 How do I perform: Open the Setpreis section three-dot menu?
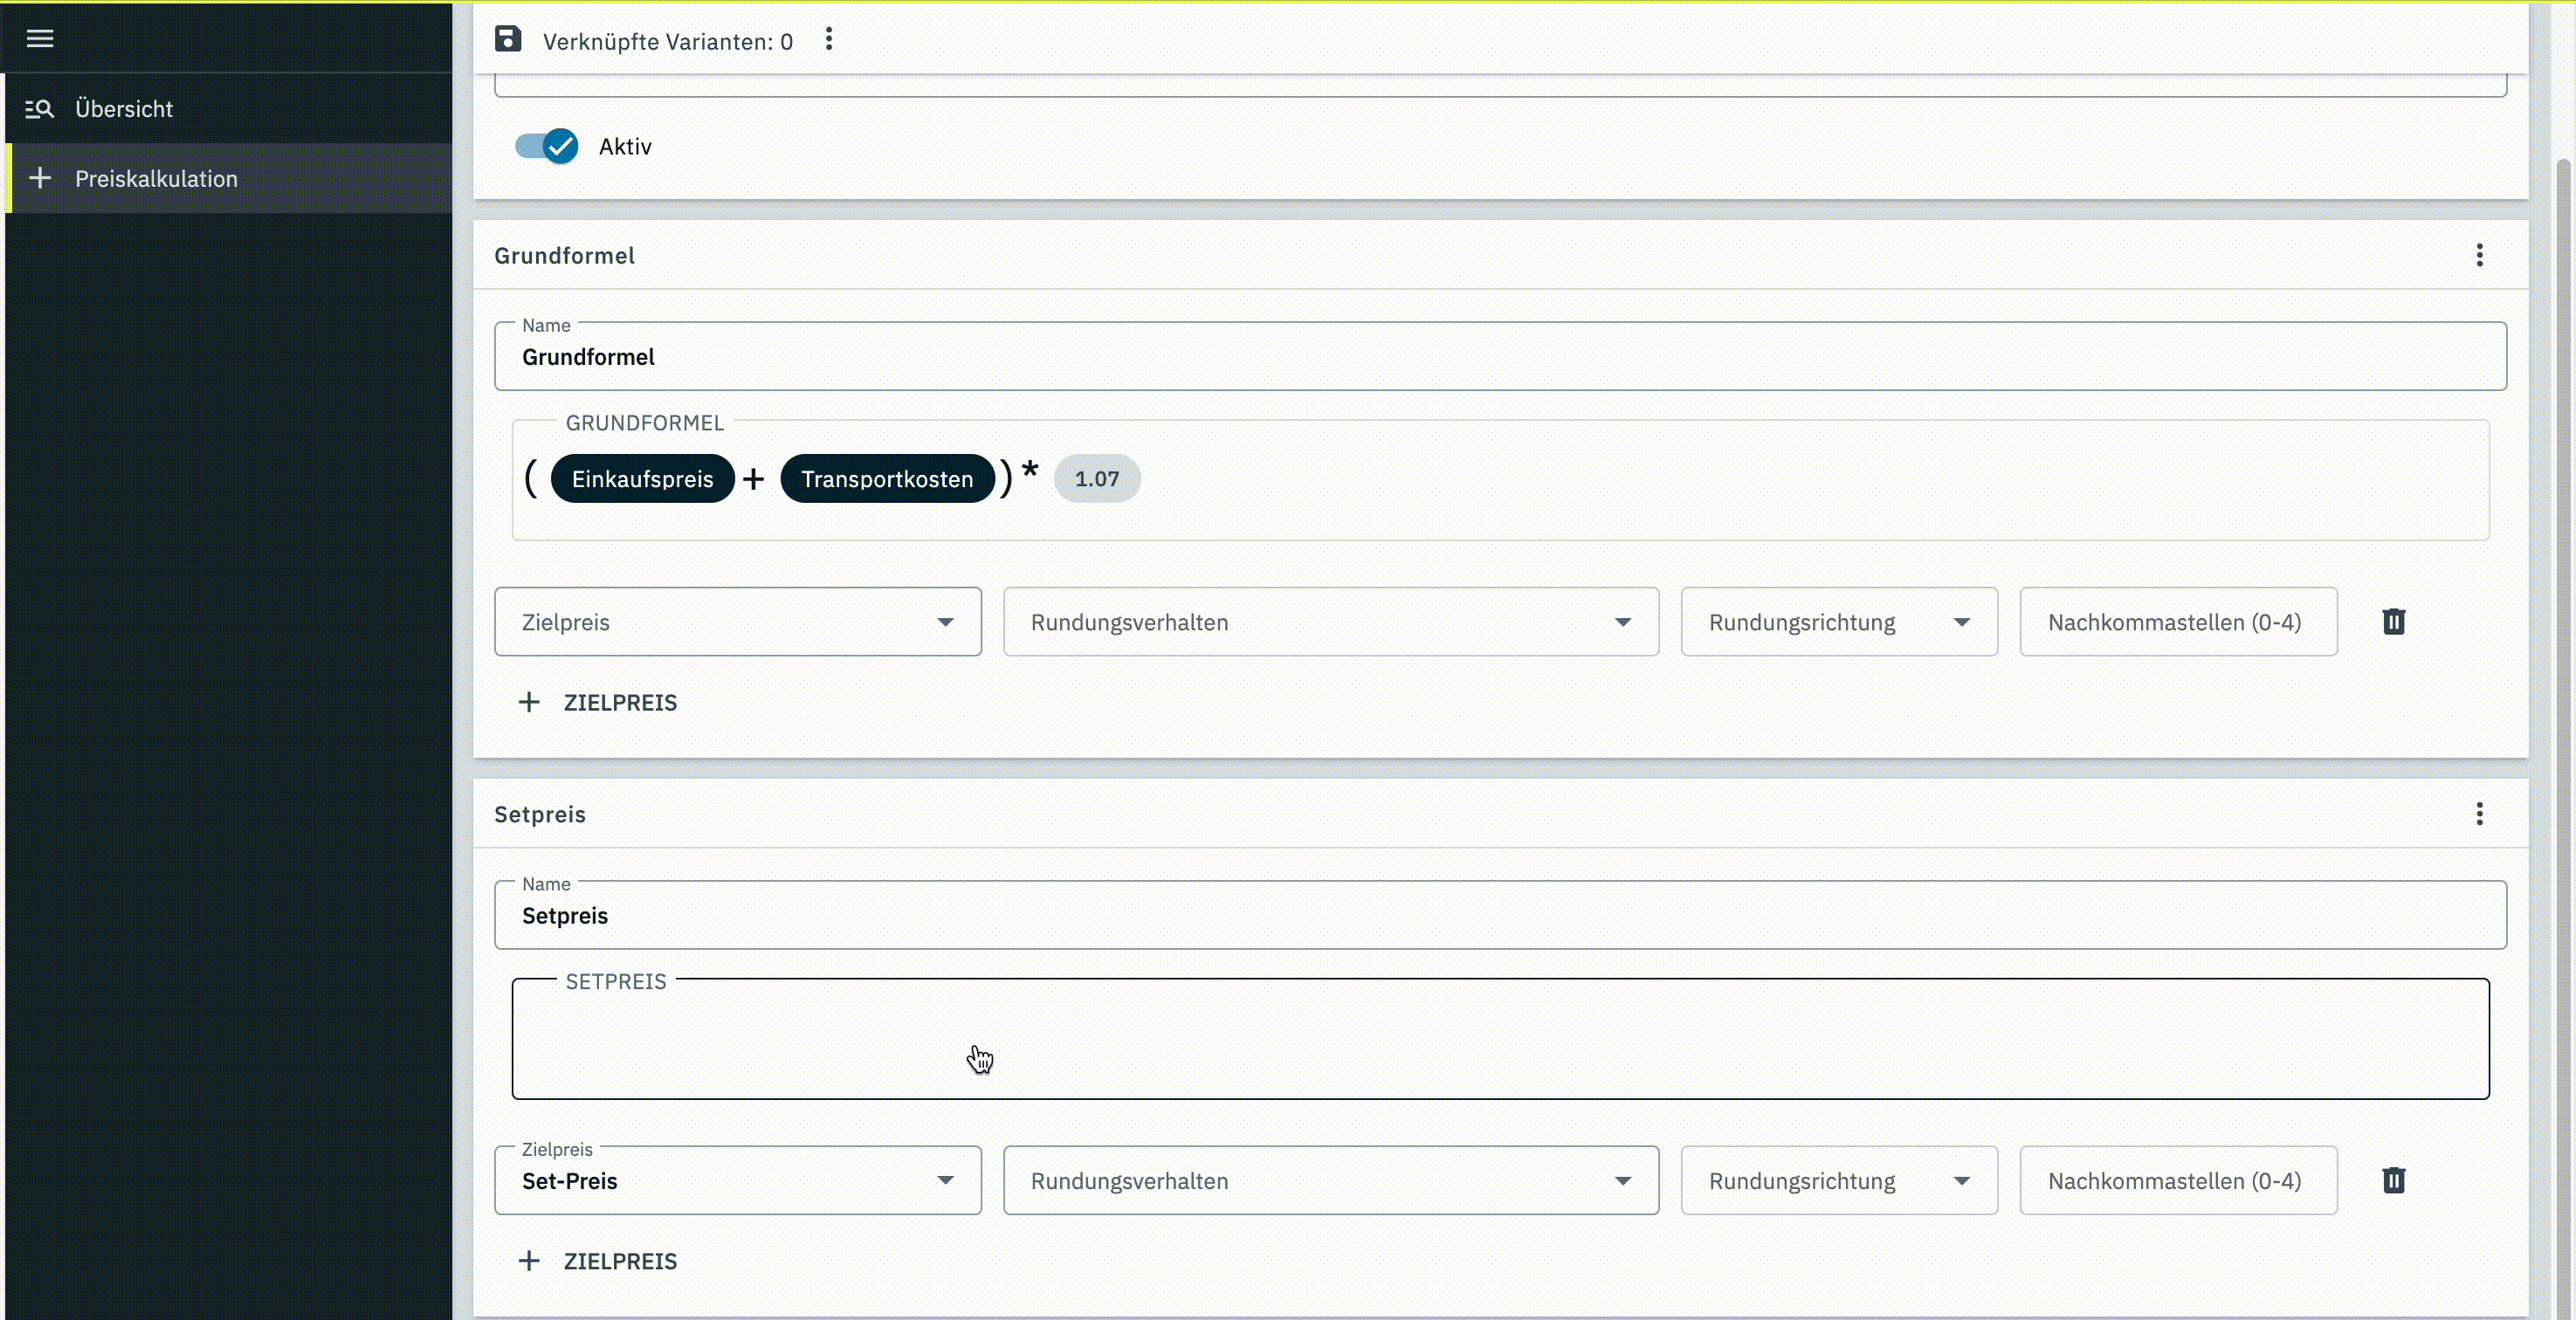pyautogui.click(x=2479, y=814)
